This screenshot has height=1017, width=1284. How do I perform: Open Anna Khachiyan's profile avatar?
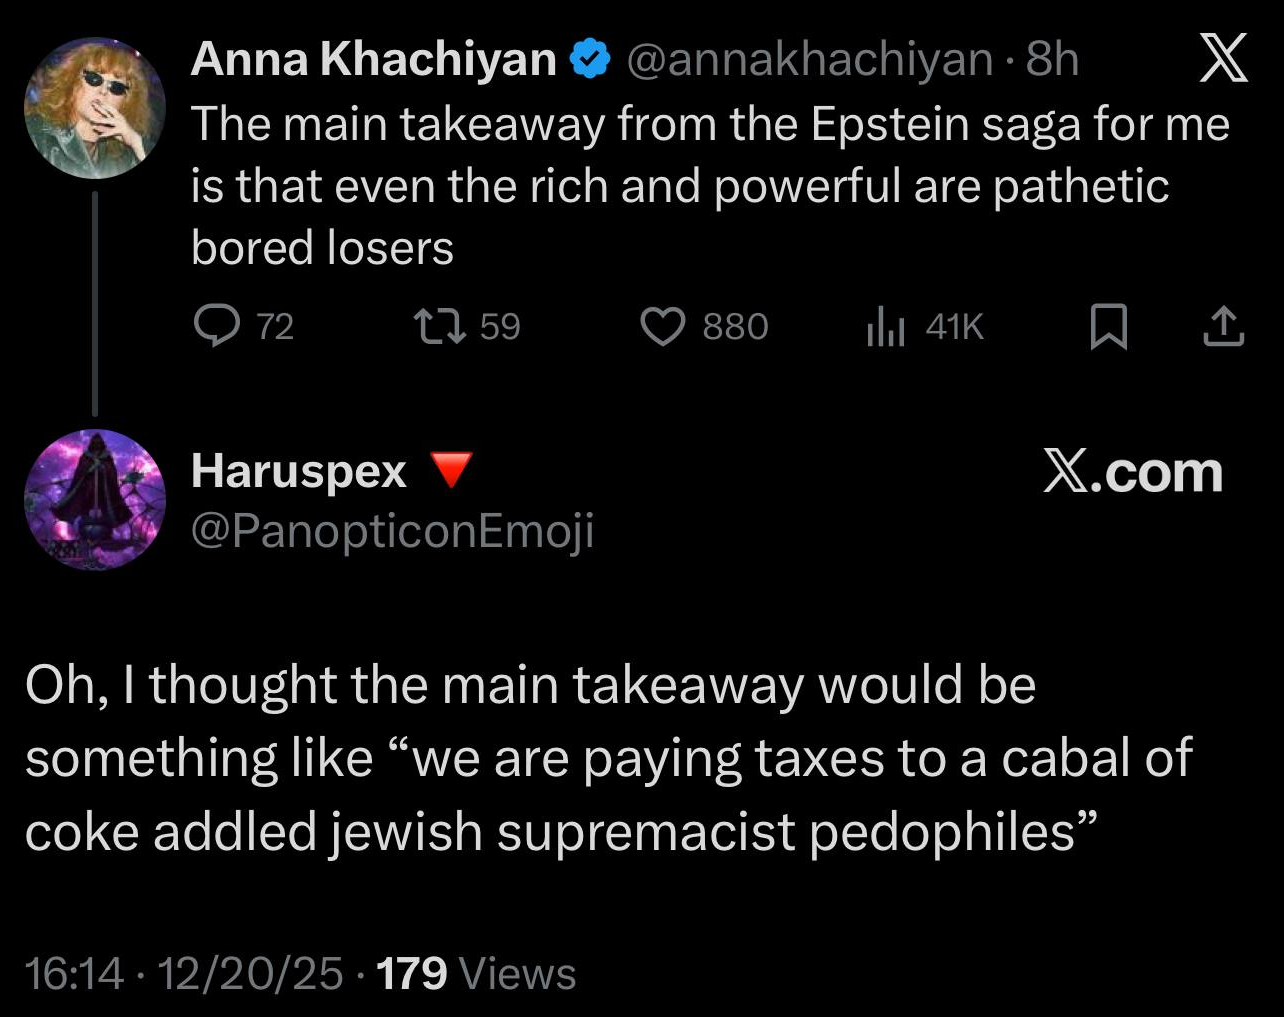click(94, 108)
